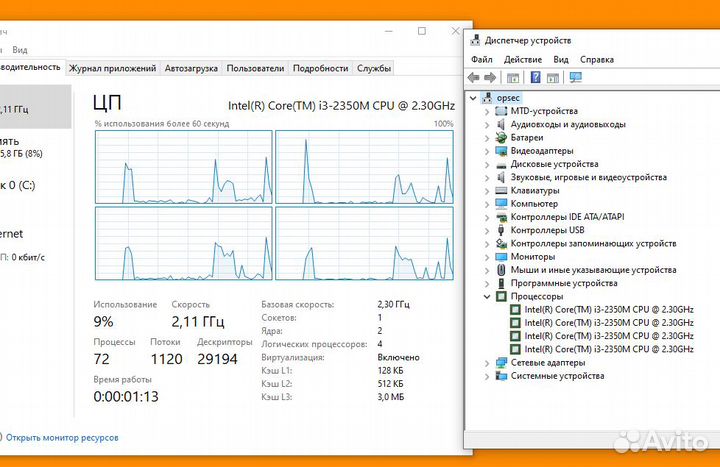The image size is (720, 467).
Task: Click the Back arrow in Device Manager toolbar
Action: (x=473, y=78)
